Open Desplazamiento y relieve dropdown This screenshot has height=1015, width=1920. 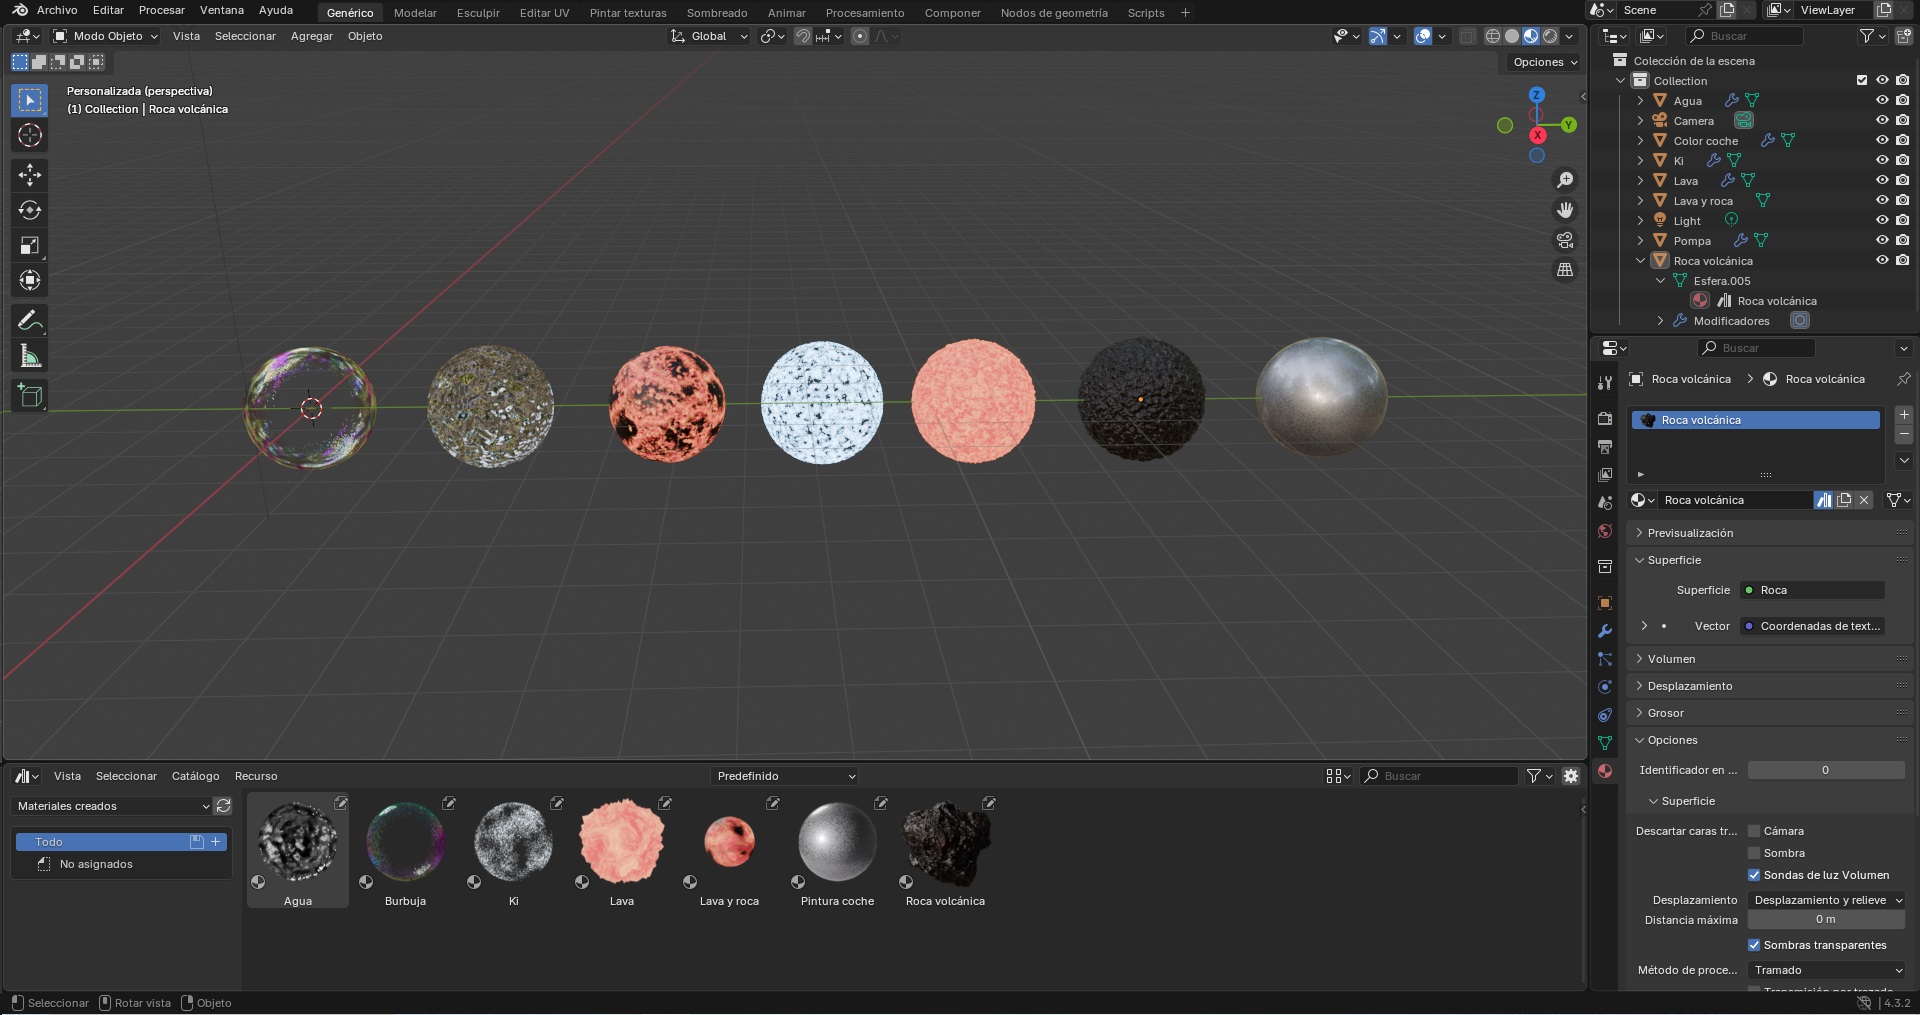[x=1826, y=900]
